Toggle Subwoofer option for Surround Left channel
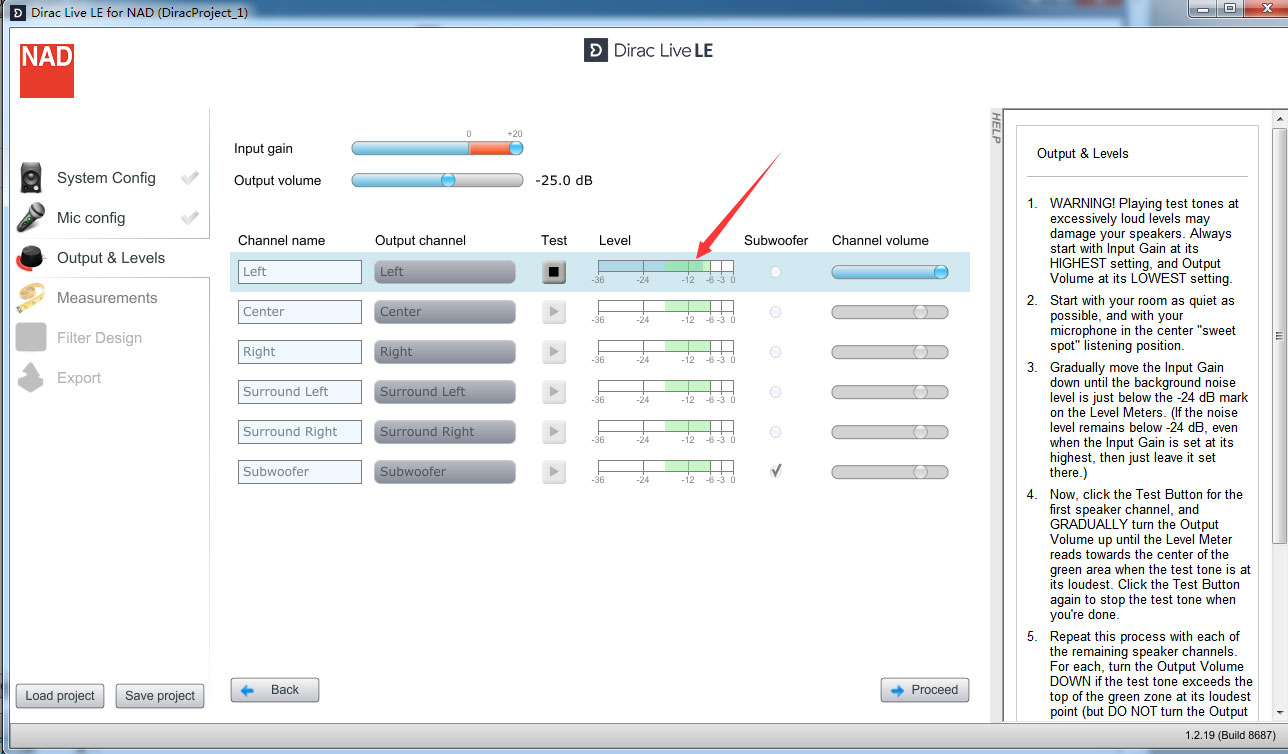The height and width of the screenshot is (754, 1288). [x=776, y=392]
